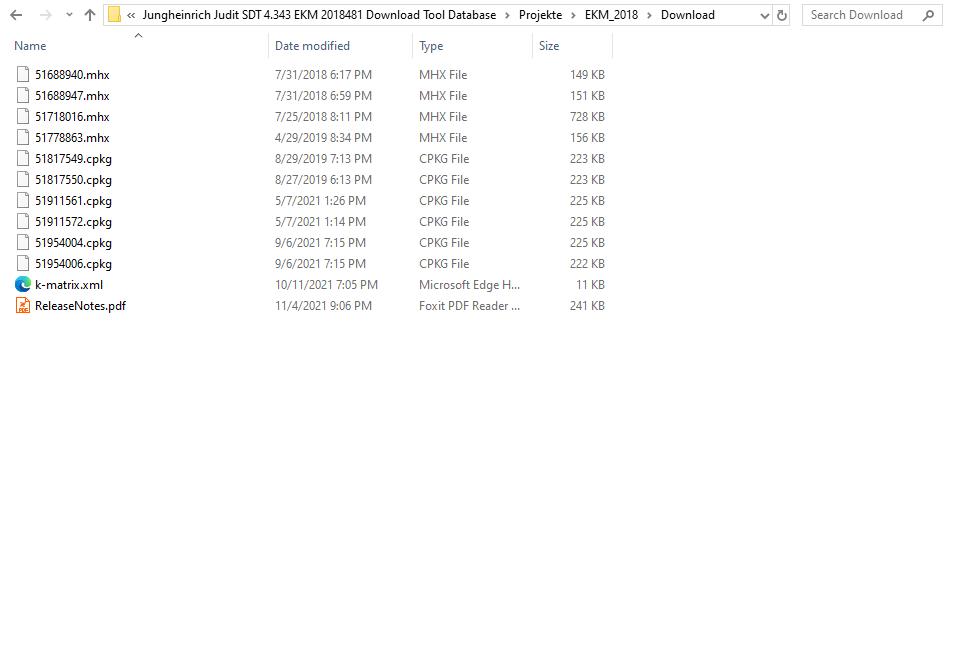Open the recent locations dropdown beside Back
Screen dimensions: 955x665
(68, 14)
